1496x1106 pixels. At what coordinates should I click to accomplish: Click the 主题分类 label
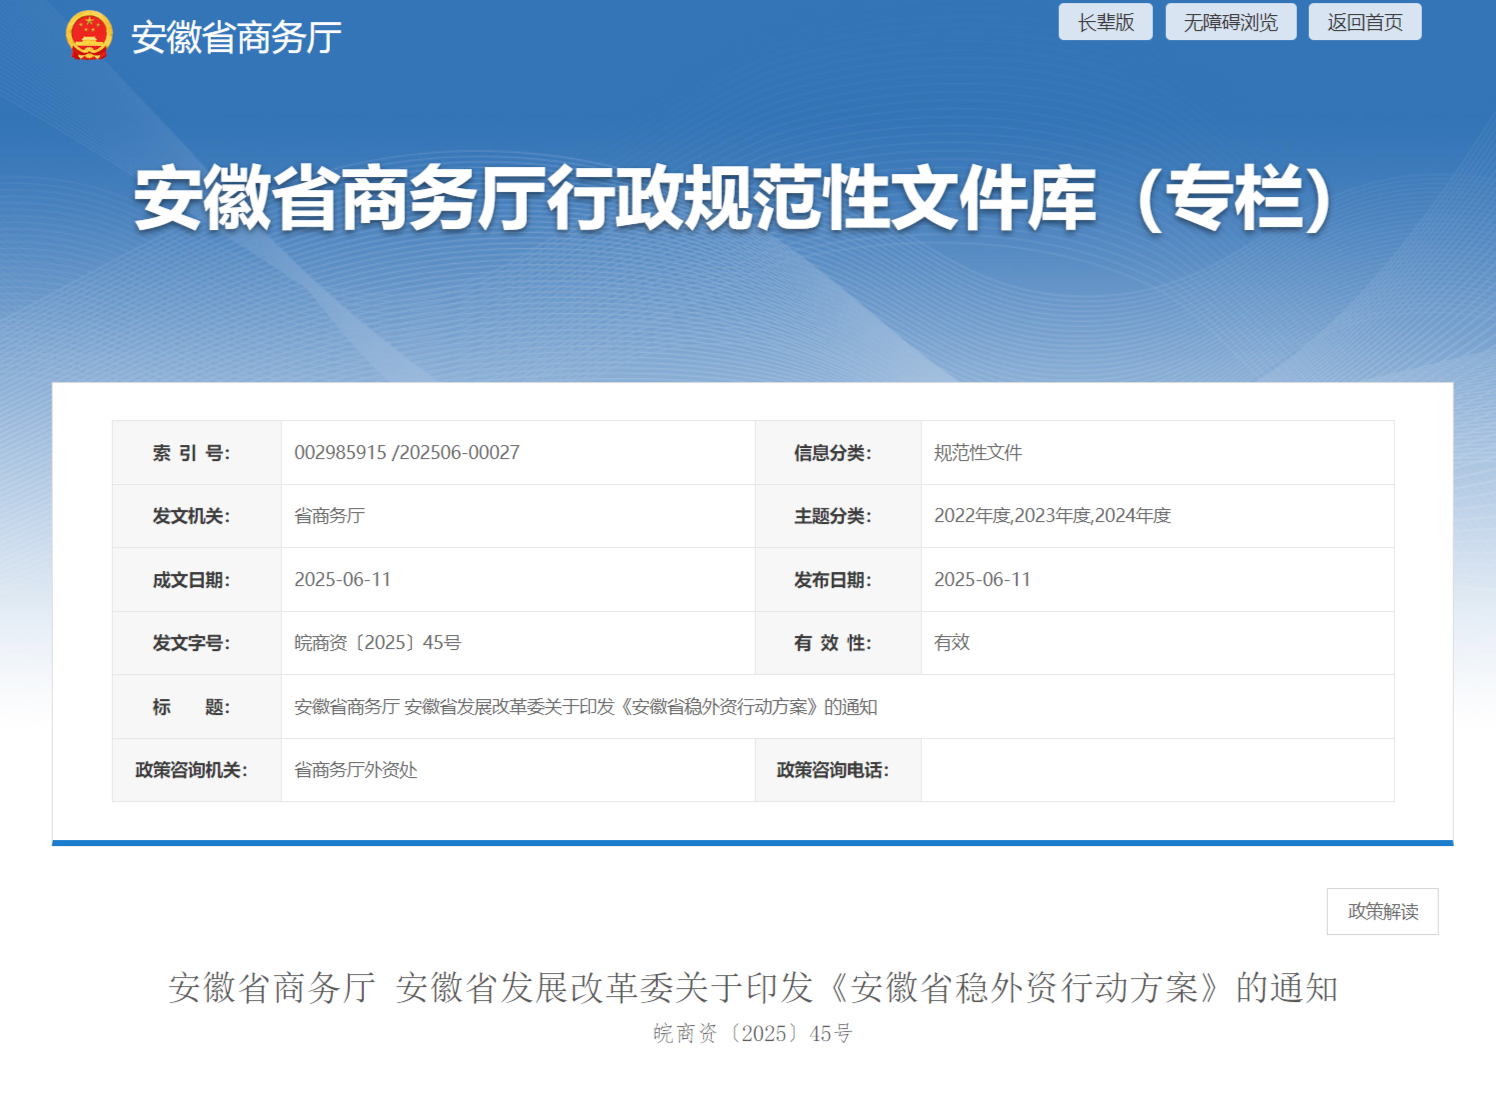[832, 516]
